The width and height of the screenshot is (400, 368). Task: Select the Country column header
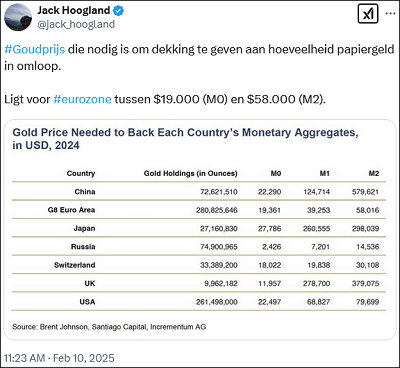[x=81, y=173]
